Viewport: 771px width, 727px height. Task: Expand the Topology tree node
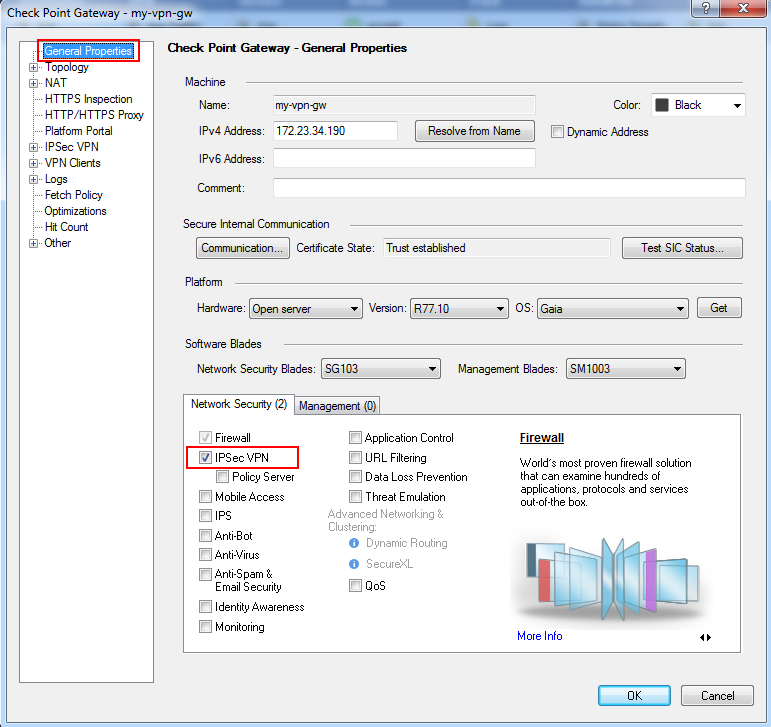(33, 67)
